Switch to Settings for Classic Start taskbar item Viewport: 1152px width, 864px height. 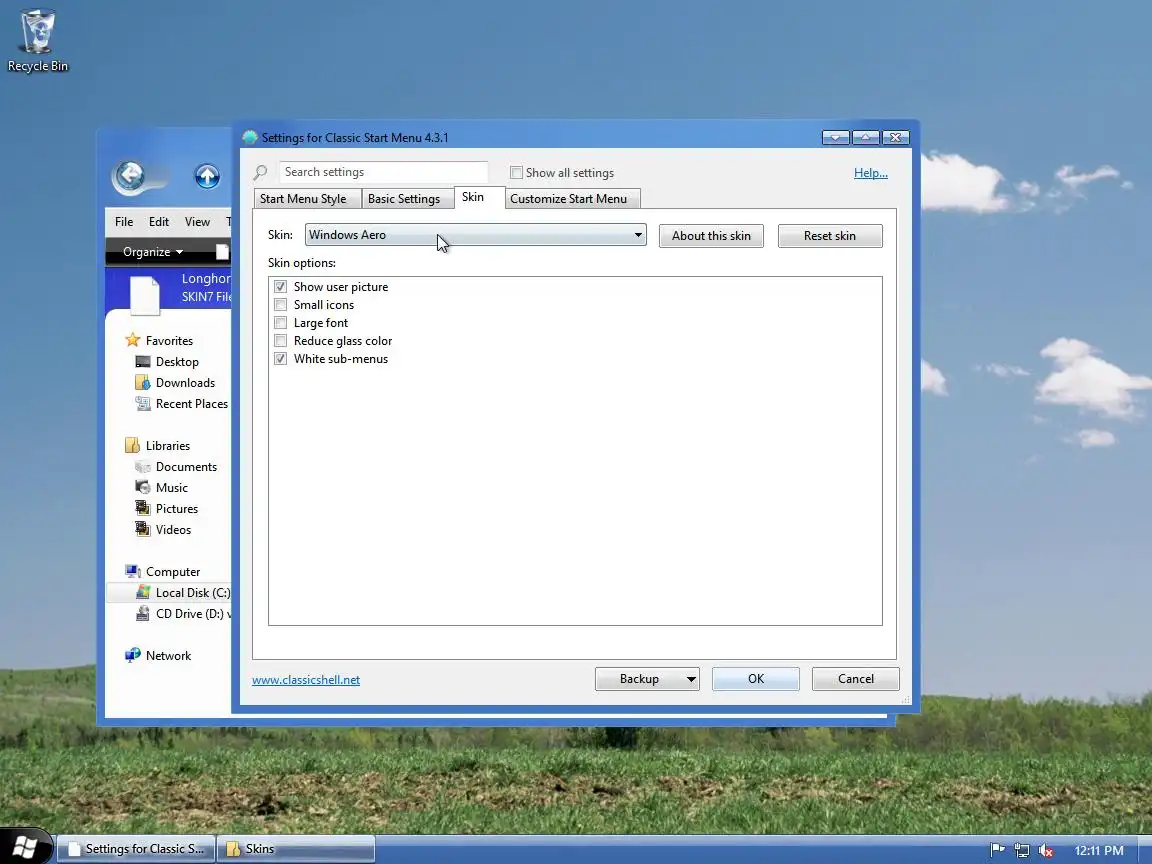coord(136,849)
